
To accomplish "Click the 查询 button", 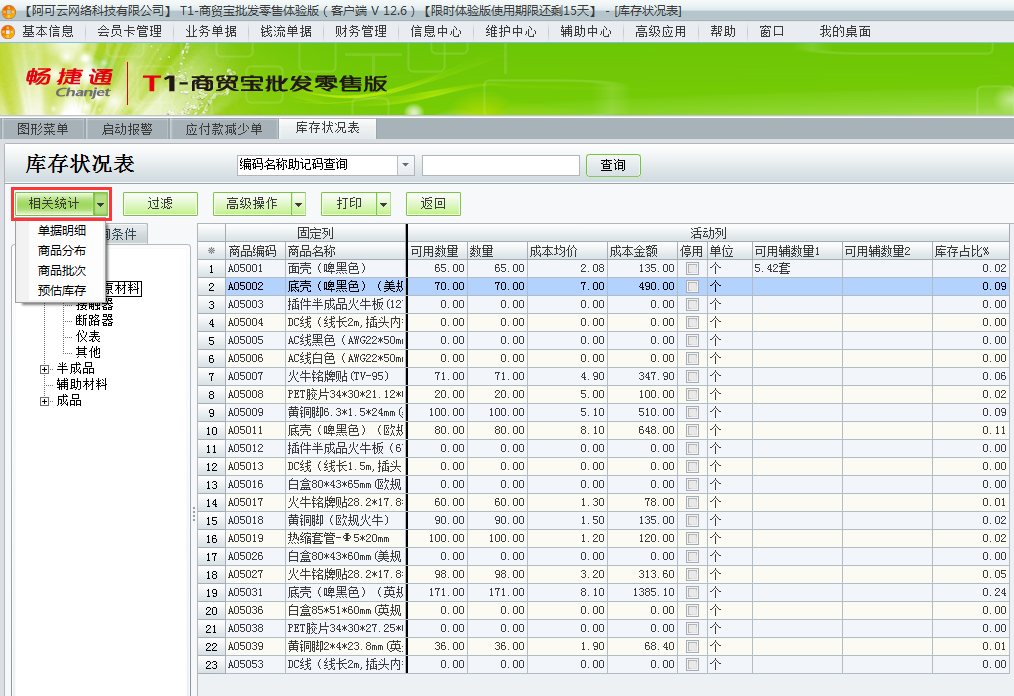I will click(x=612, y=165).
